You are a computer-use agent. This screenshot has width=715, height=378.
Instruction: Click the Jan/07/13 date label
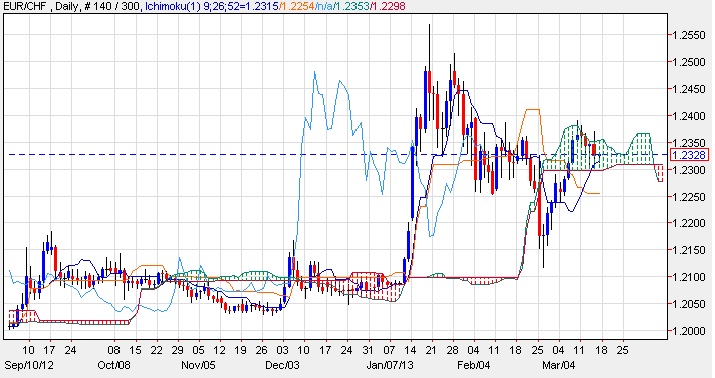coord(390,365)
